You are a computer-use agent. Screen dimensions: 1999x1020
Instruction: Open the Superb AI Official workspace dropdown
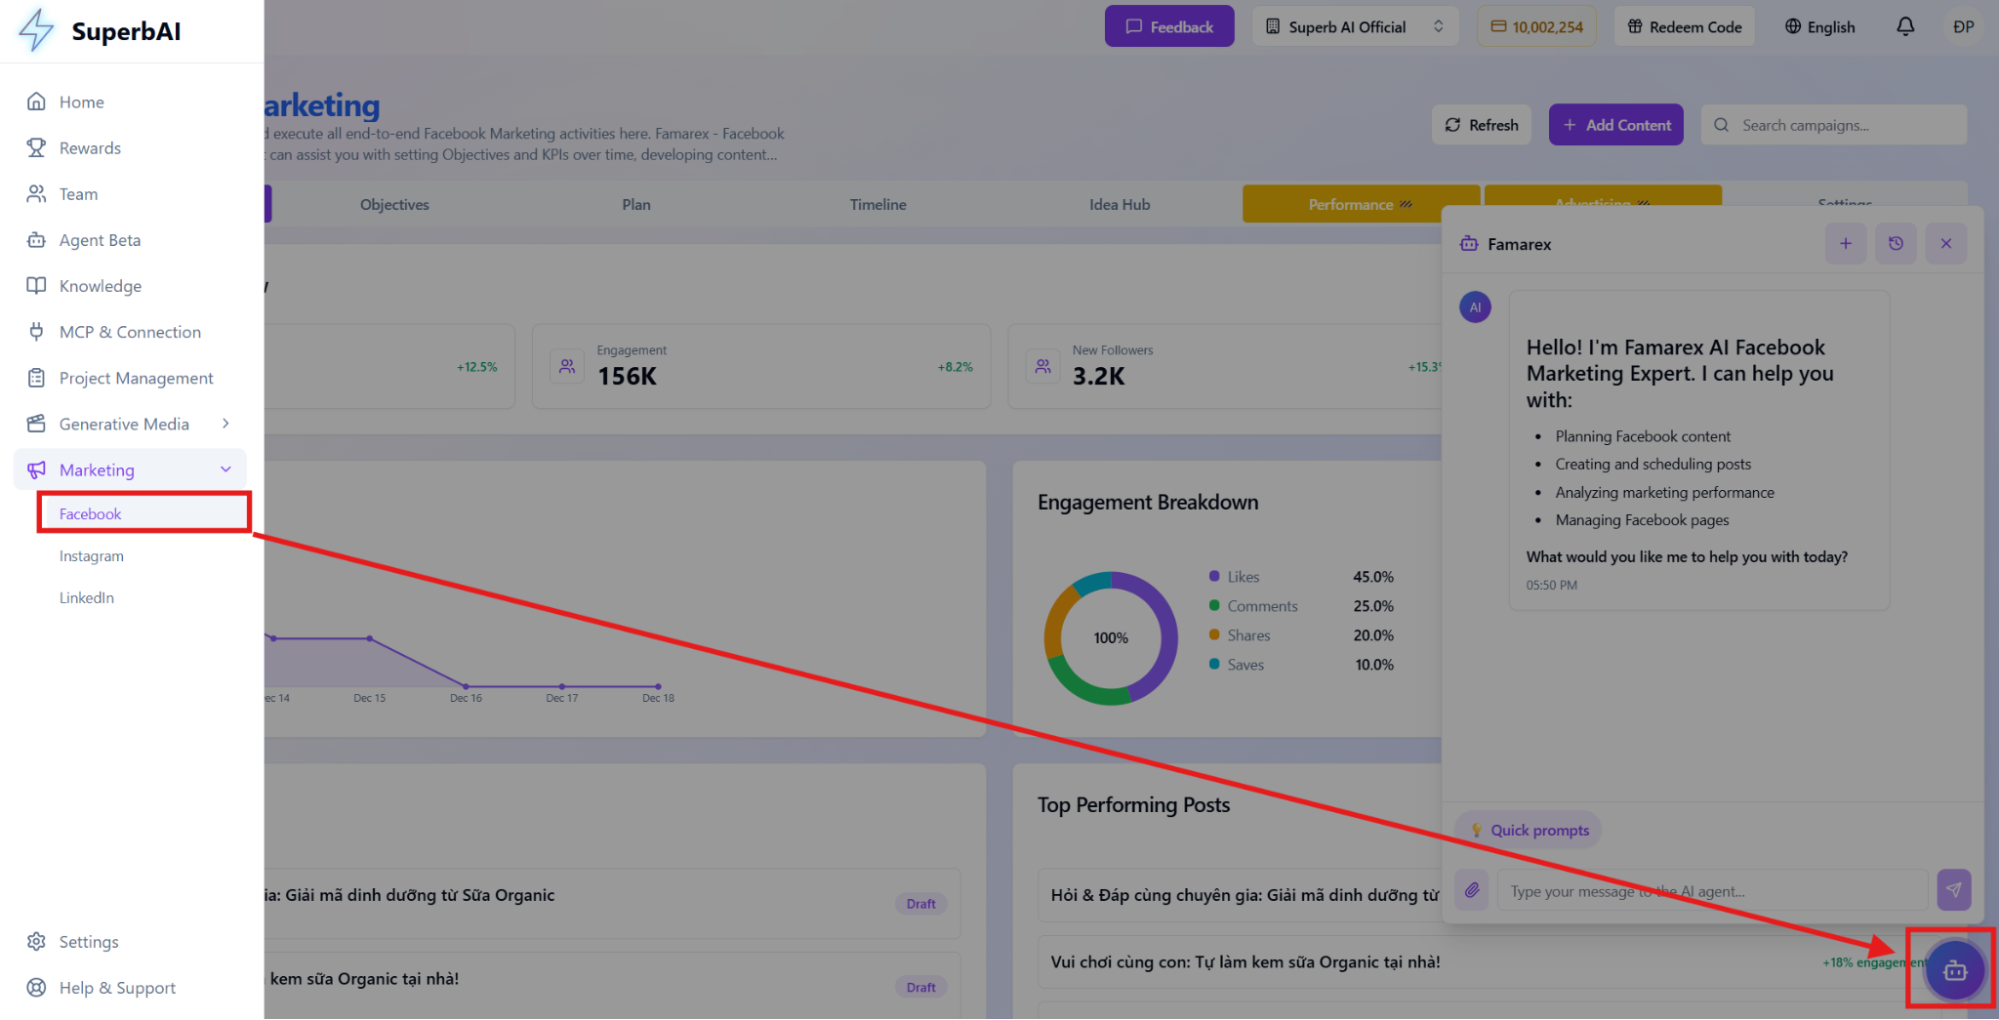coord(1355,26)
